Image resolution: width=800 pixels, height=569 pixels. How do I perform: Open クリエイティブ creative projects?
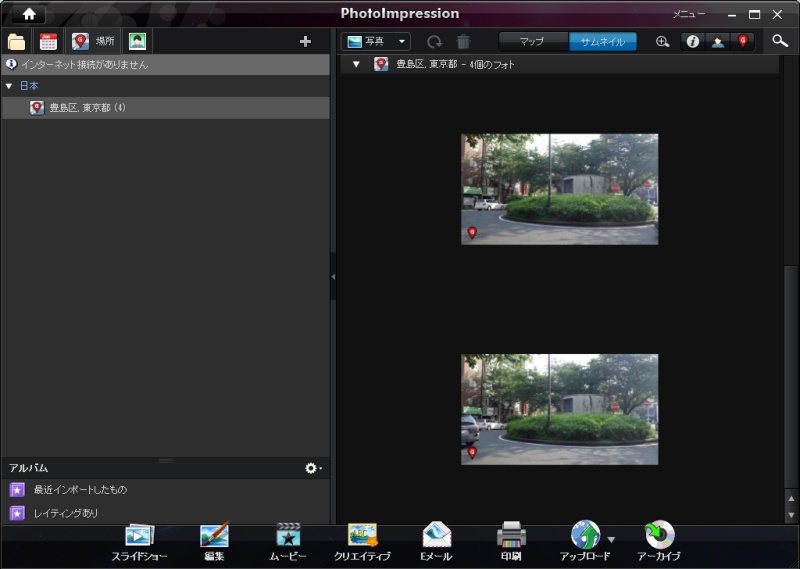pyautogui.click(x=362, y=541)
